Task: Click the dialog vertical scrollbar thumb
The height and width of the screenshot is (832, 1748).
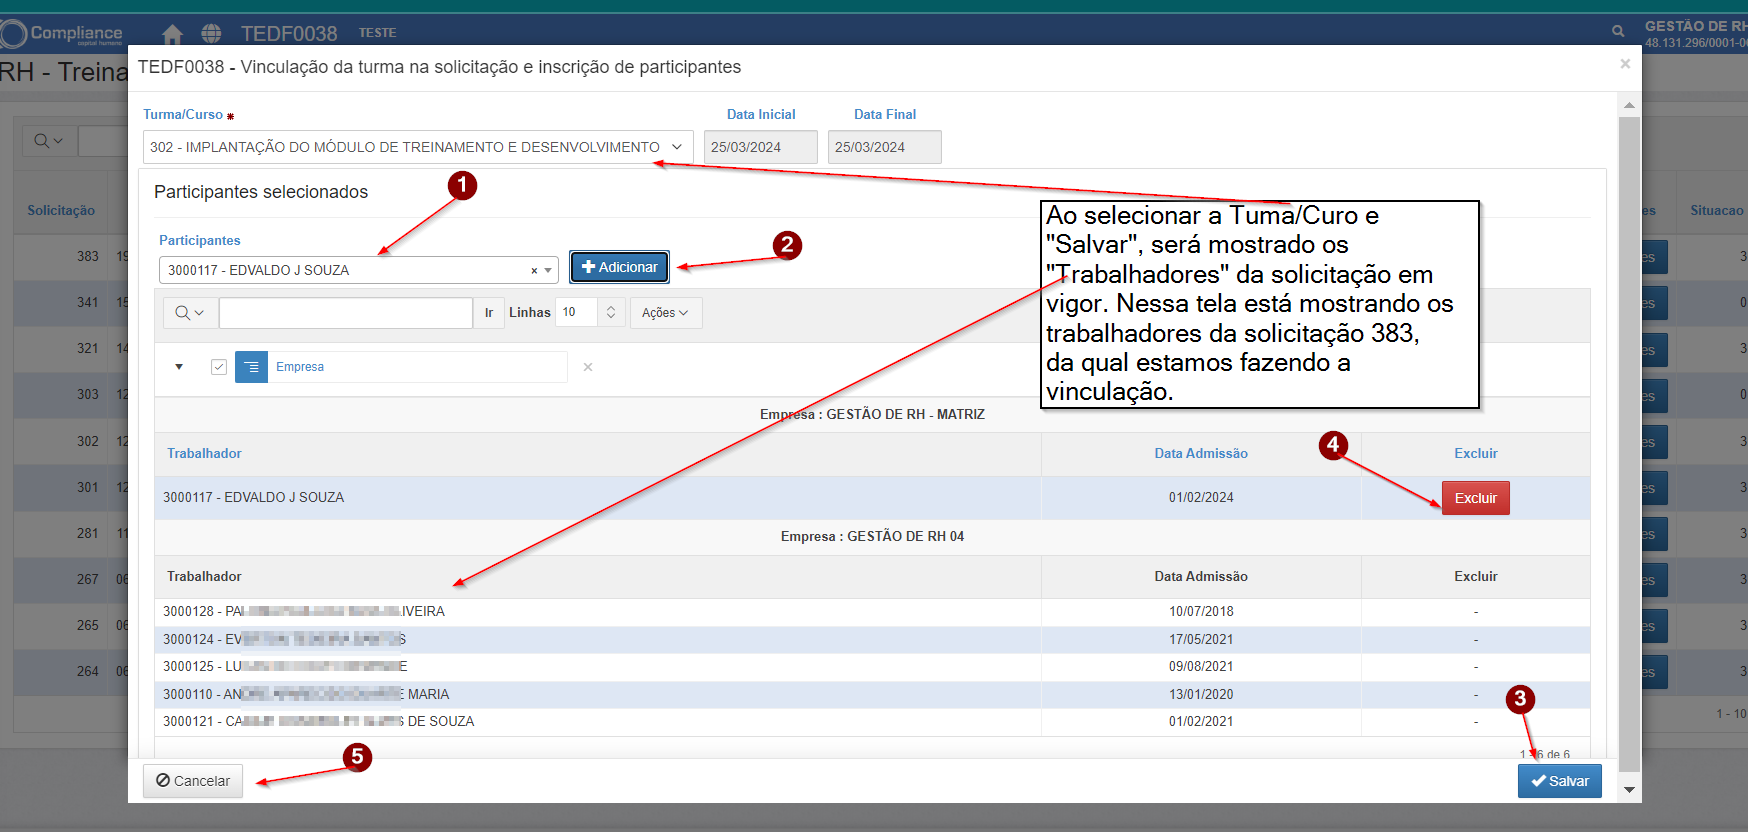Action: (1629, 445)
